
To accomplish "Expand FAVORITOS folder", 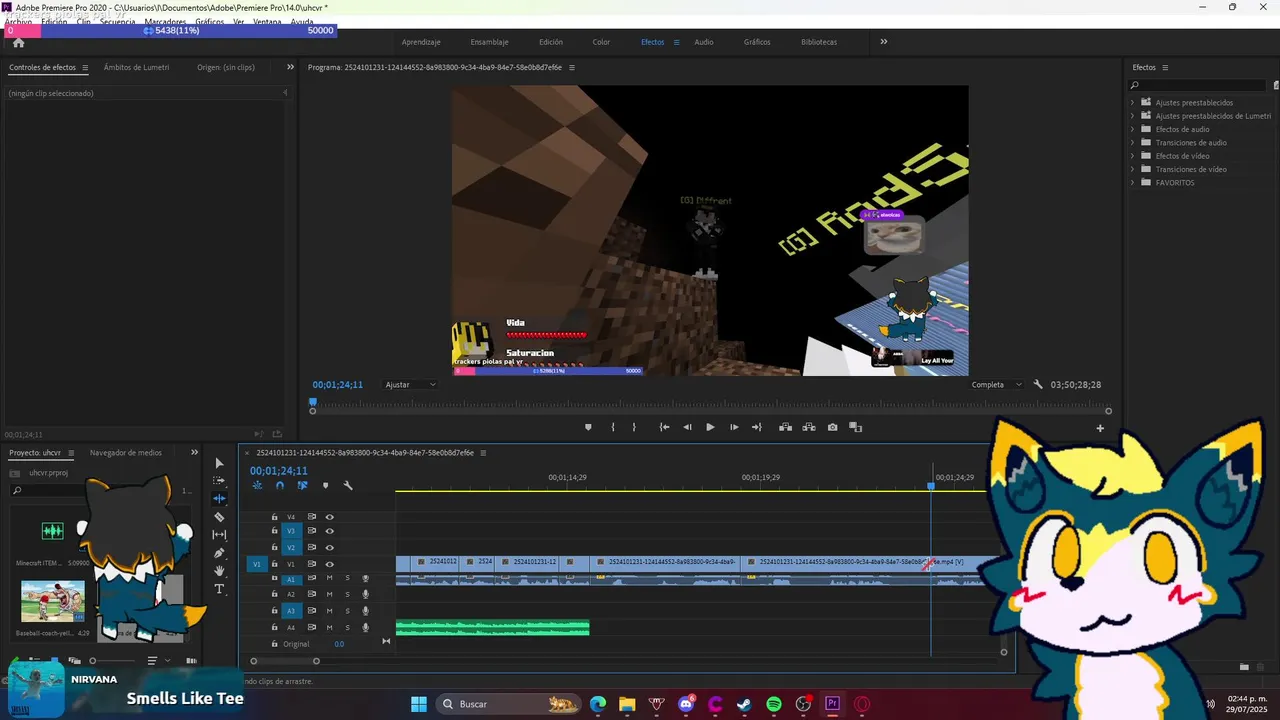I will (1133, 182).
